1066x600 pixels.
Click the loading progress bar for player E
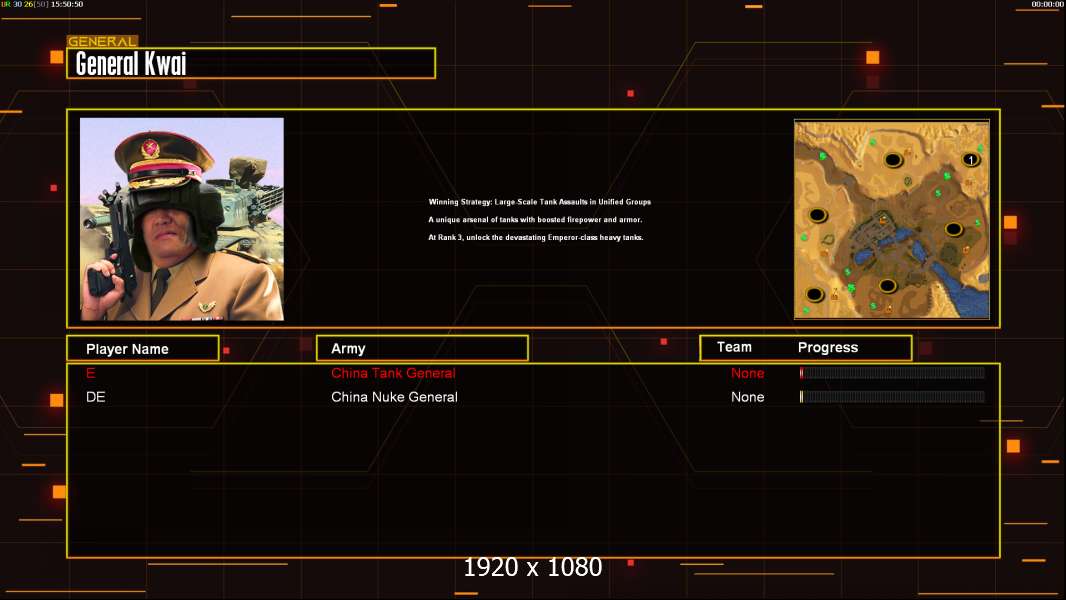coord(892,372)
